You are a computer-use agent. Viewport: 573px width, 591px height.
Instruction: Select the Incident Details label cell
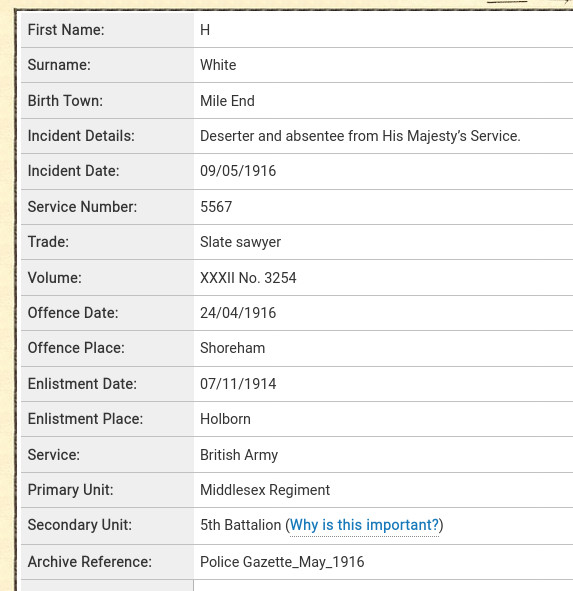click(107, 136)
